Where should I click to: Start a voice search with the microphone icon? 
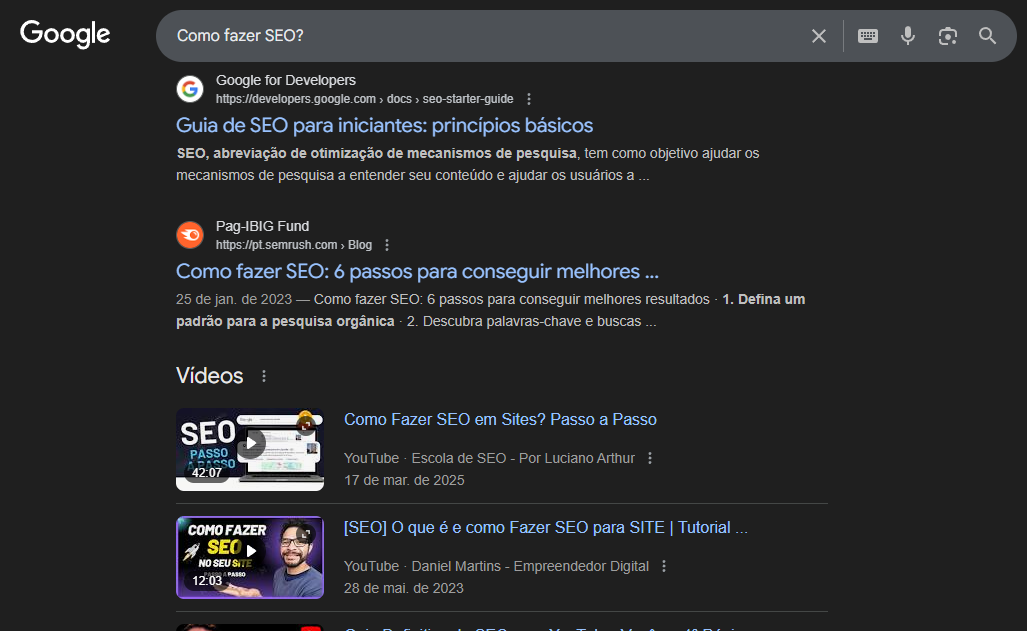(x=907, y=35)
